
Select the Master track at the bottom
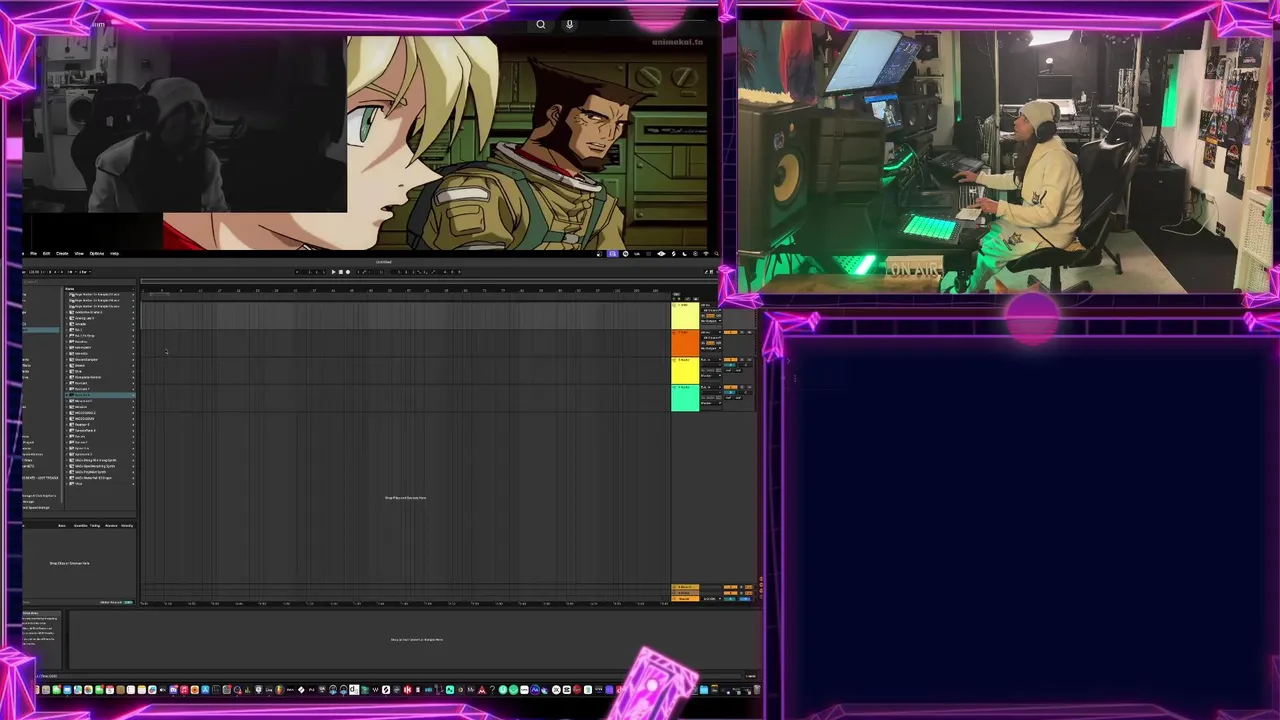click(685, 599)
